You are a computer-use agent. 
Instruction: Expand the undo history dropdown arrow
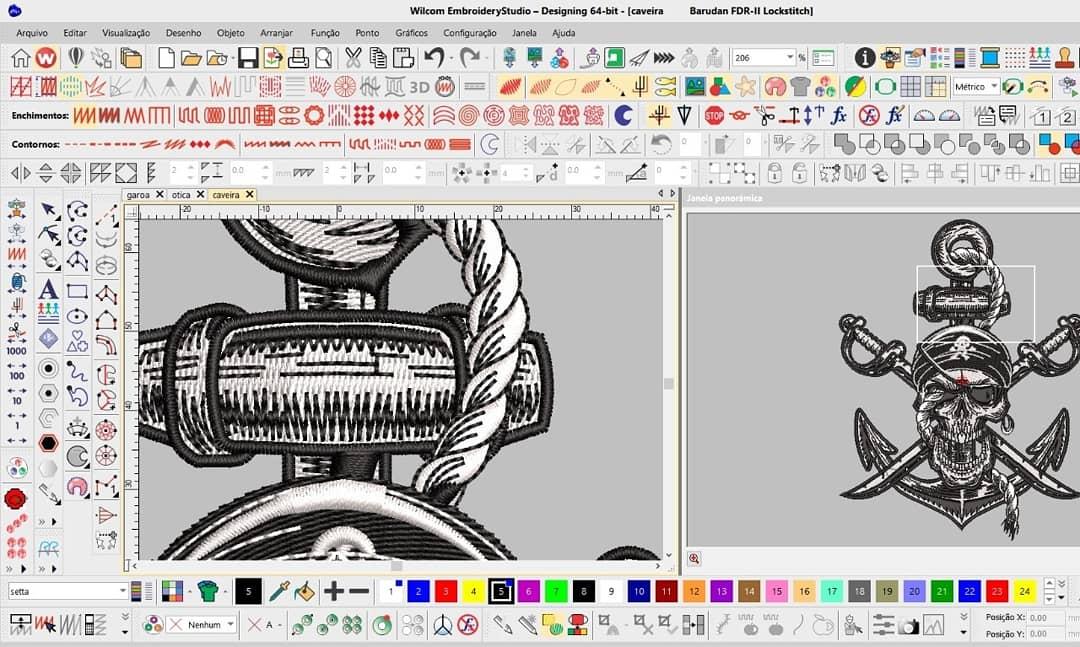450,58
